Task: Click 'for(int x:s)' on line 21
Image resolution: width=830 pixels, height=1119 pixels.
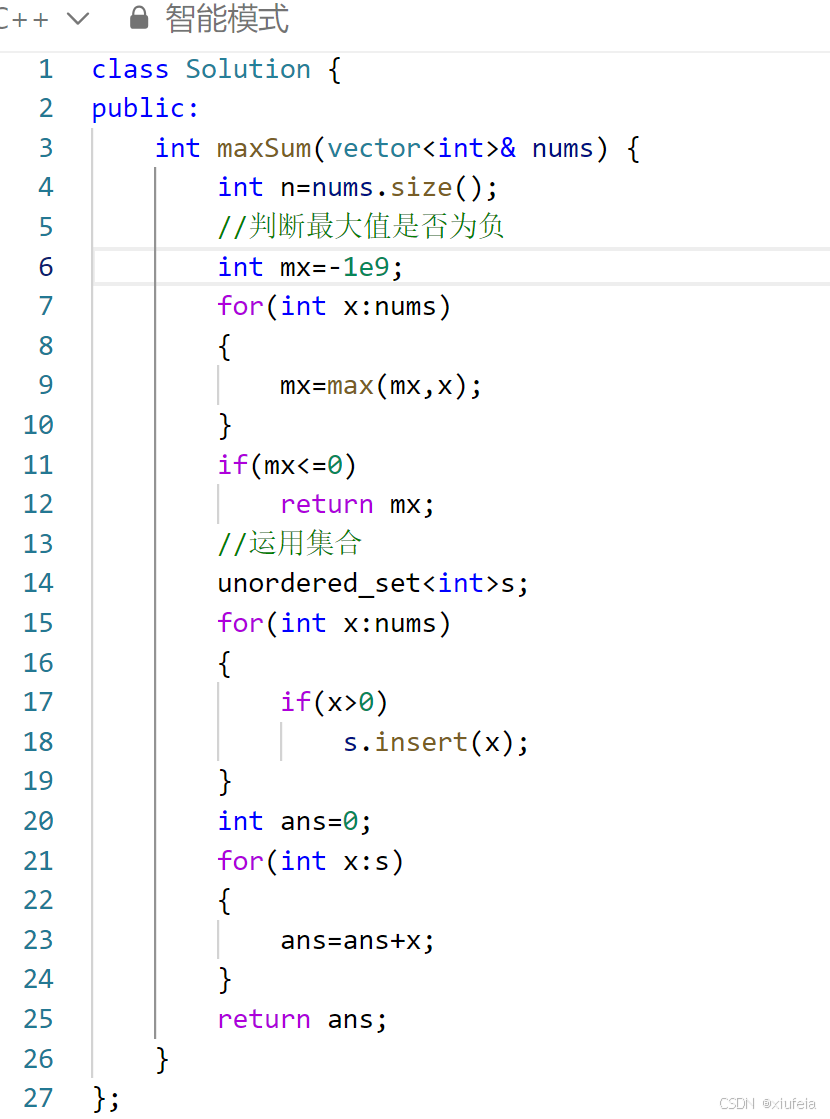Action: coord(310,861)
